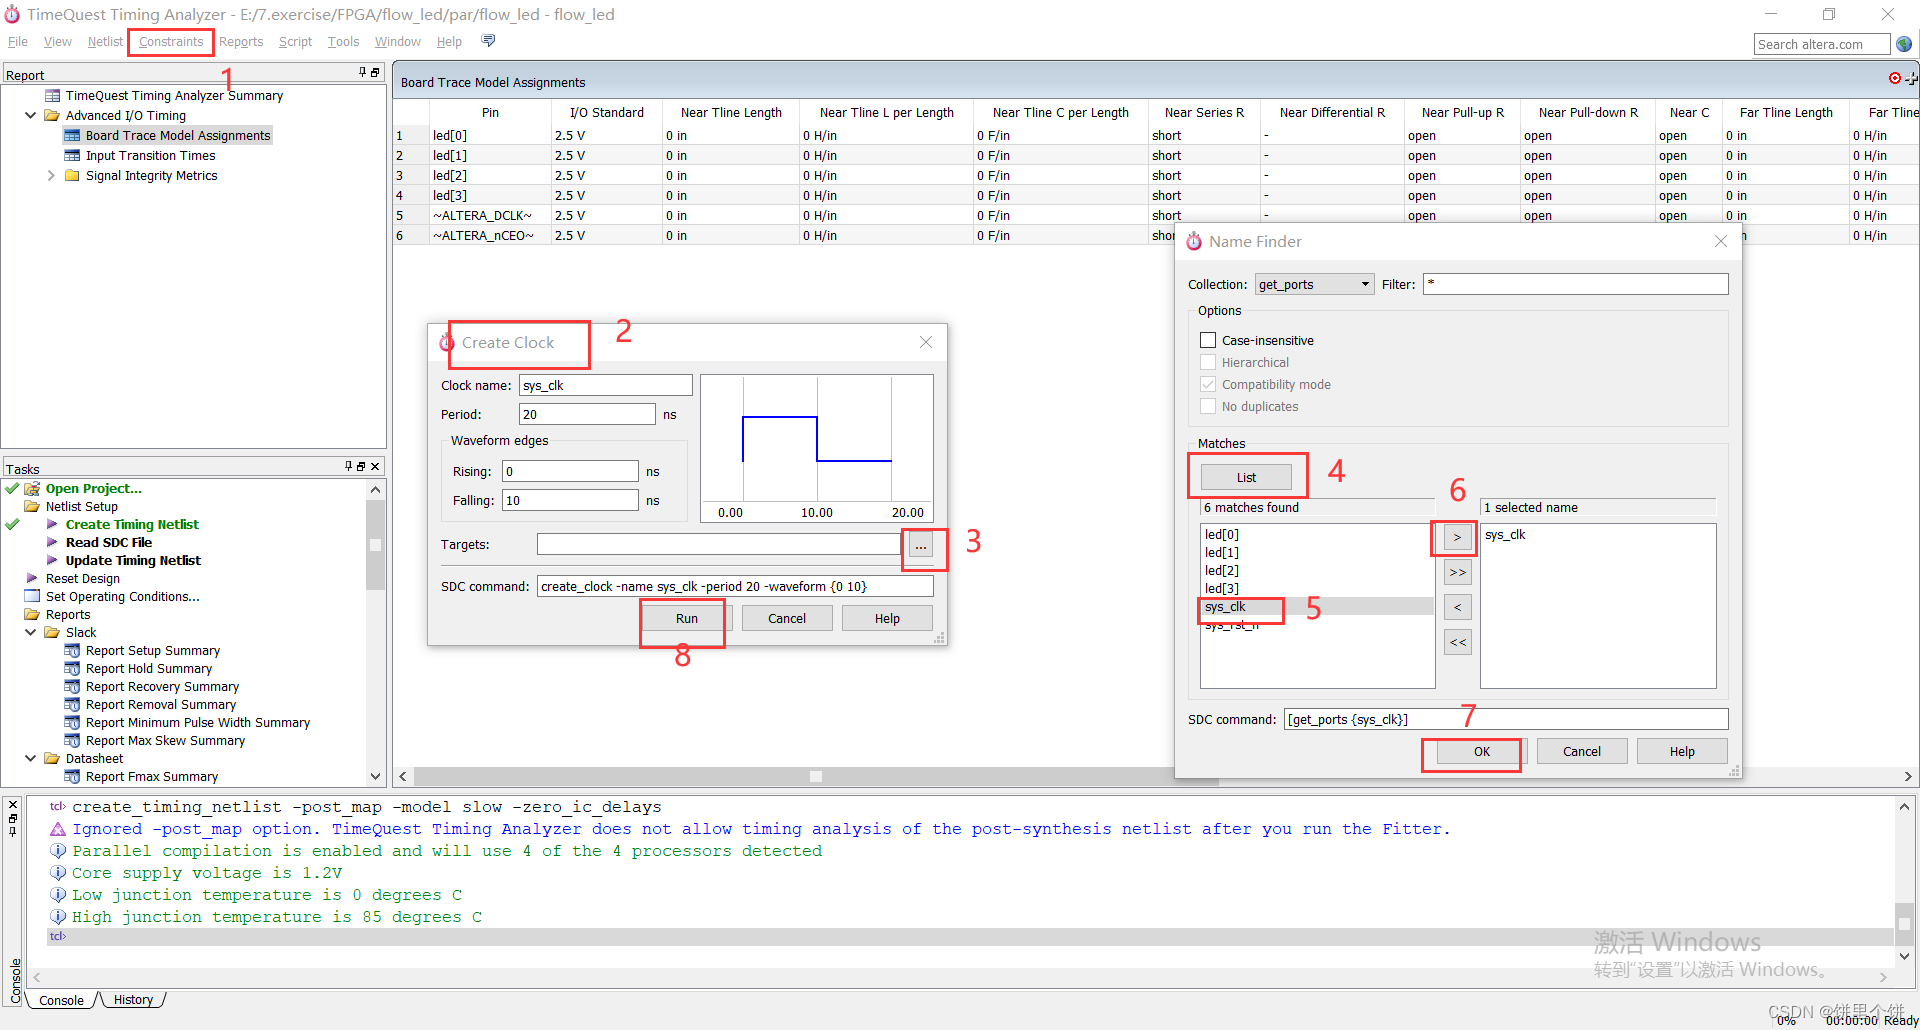Image resolution: width=1920 pixels, height=1030 pixels.
Task: Toggle the Compatibility mode checkbox
Action: pos(1208,385)
